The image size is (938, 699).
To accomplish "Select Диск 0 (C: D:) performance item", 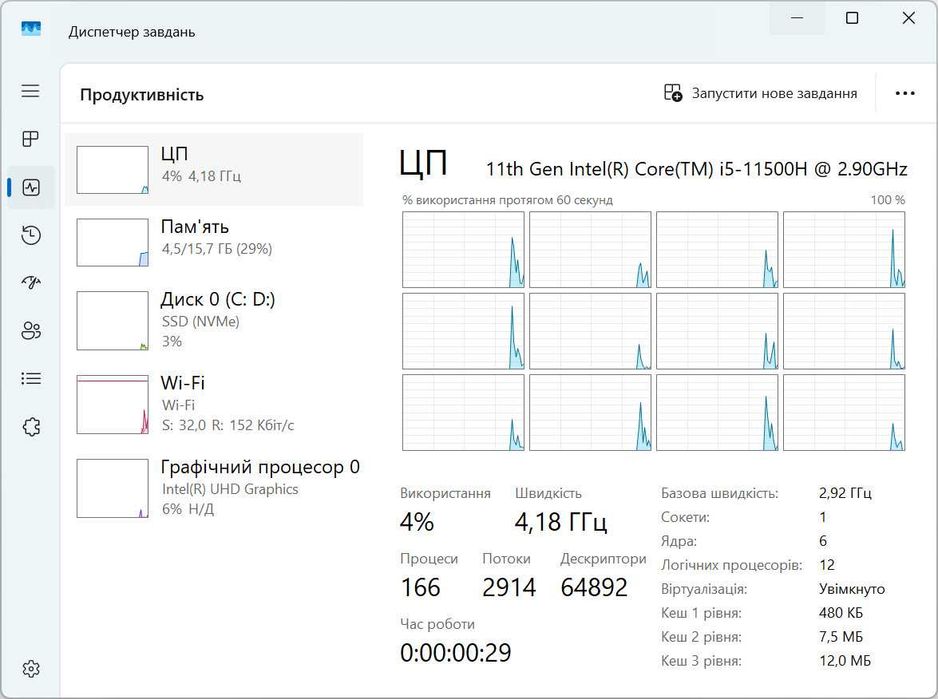I will click(x=214, y=321).
